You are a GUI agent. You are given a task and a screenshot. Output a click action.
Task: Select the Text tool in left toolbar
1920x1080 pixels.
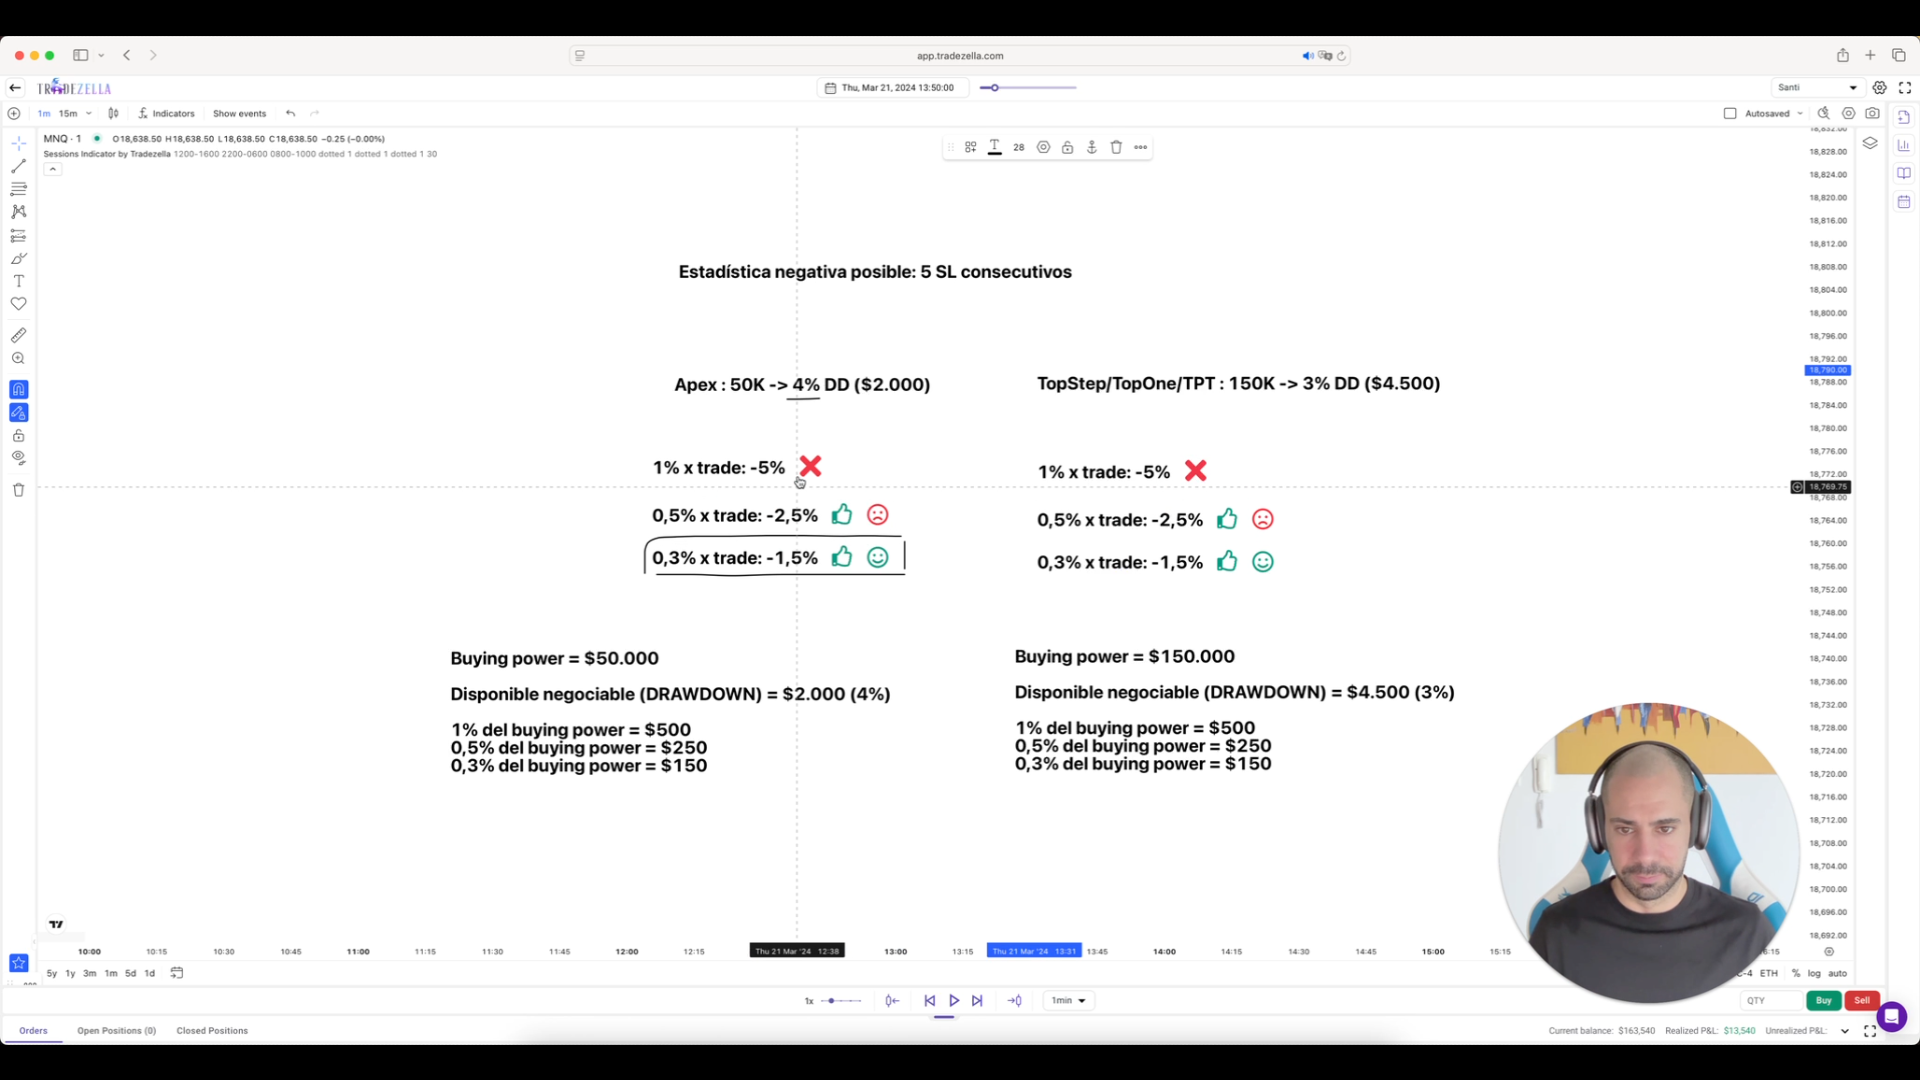pyautogui.click(x=18, y=282)
